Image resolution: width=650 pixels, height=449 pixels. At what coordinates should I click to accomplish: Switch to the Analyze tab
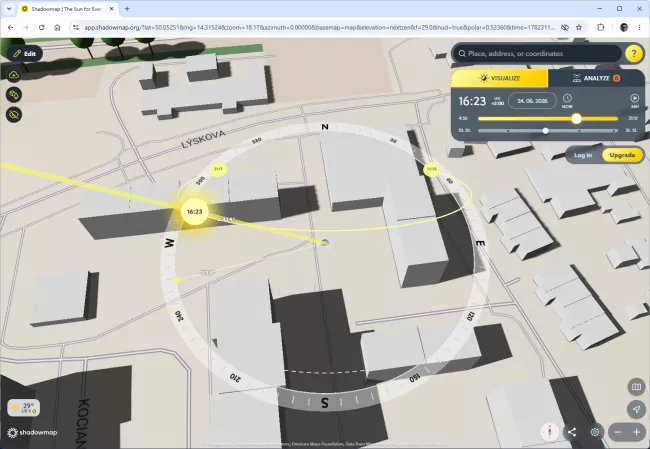(596, 78)
